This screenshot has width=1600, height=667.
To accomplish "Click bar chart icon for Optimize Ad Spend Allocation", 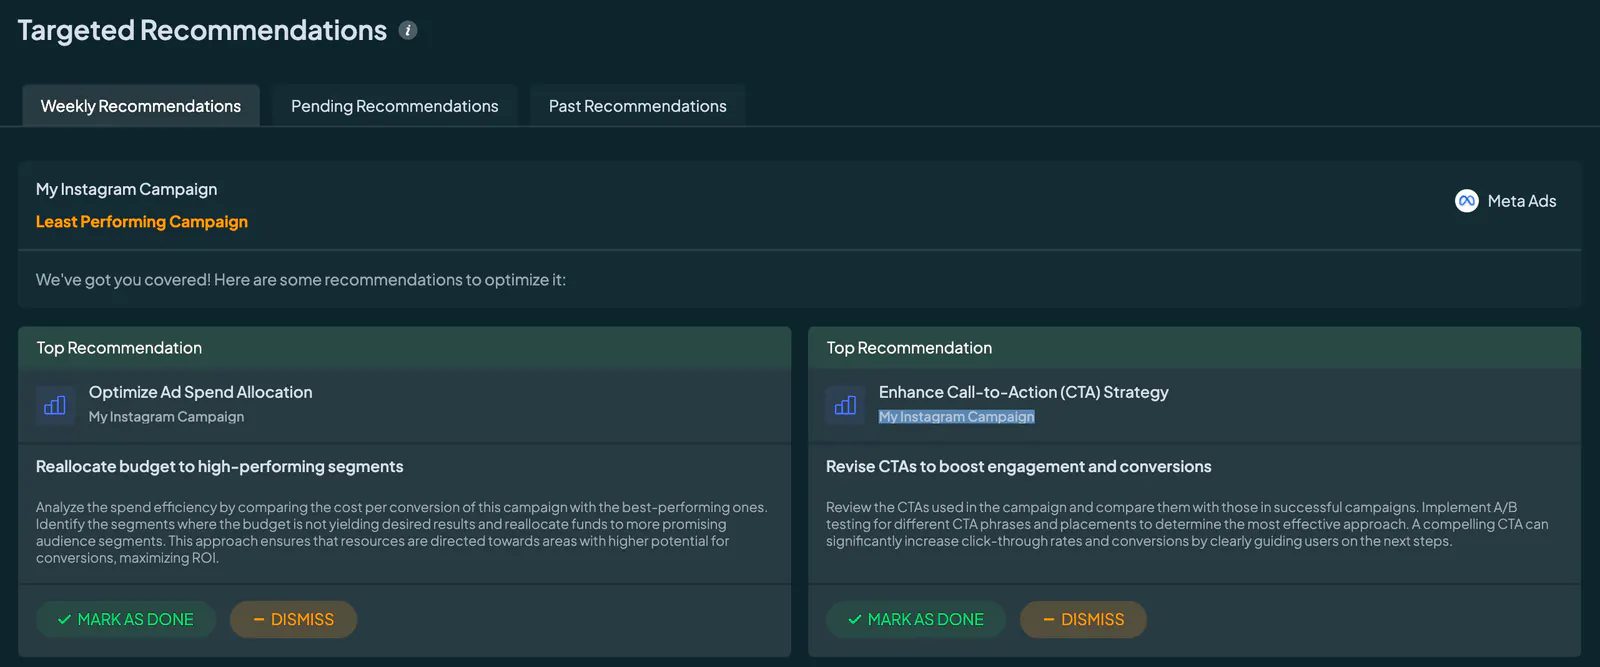I will coord(55,405).
